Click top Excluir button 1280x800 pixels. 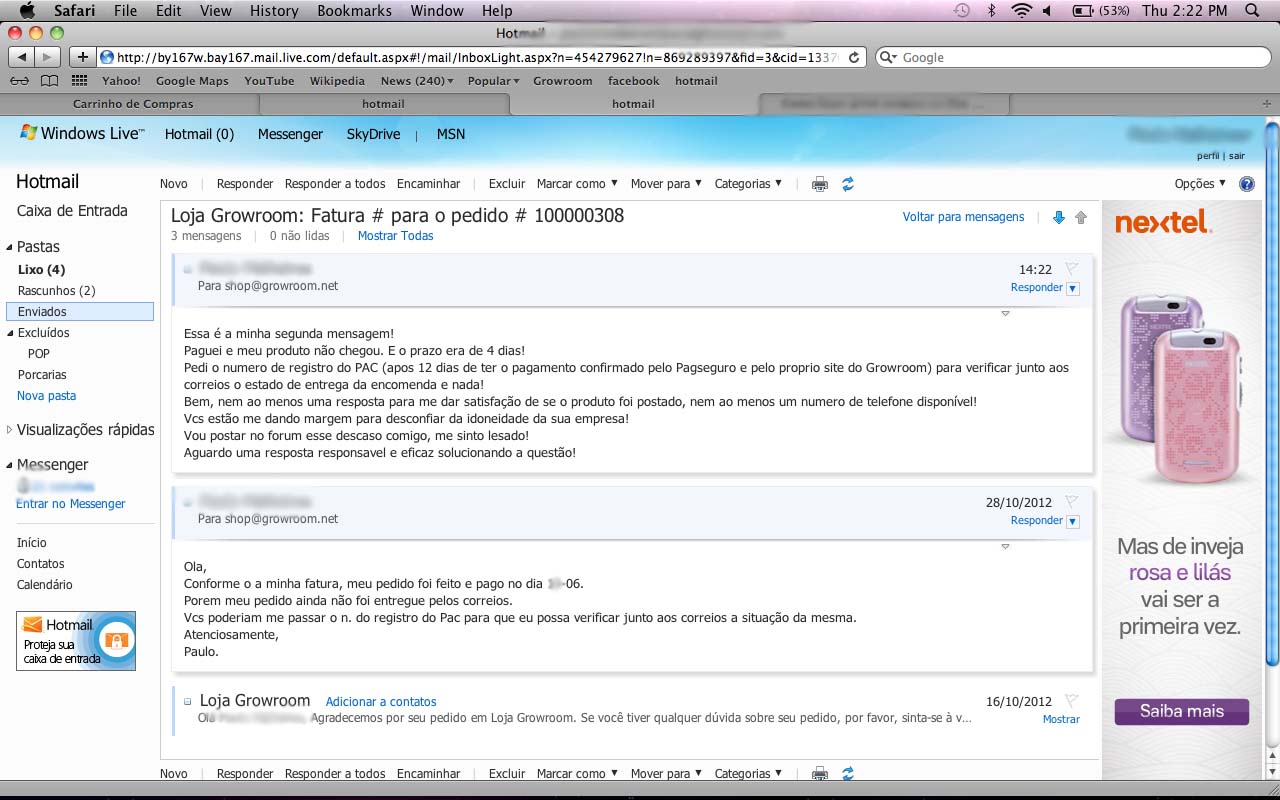507,183
